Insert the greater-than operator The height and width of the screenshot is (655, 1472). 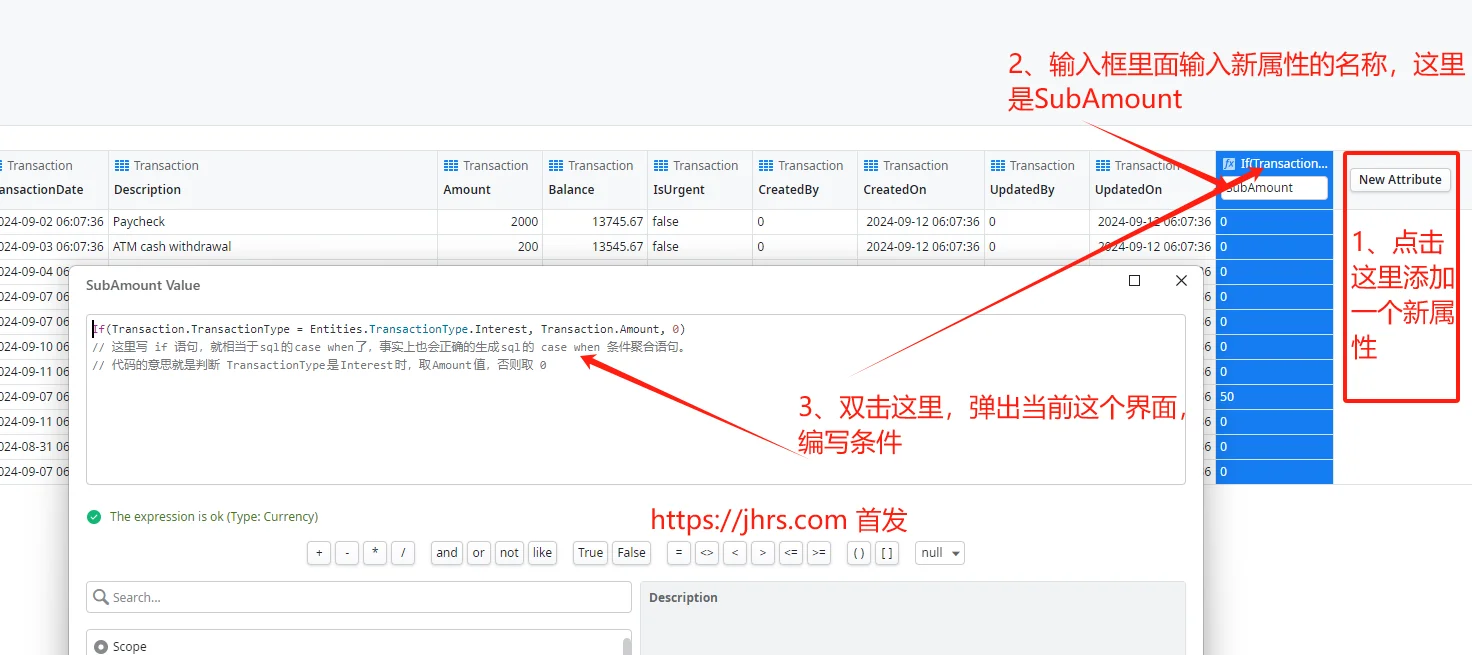tap(763, 553)
